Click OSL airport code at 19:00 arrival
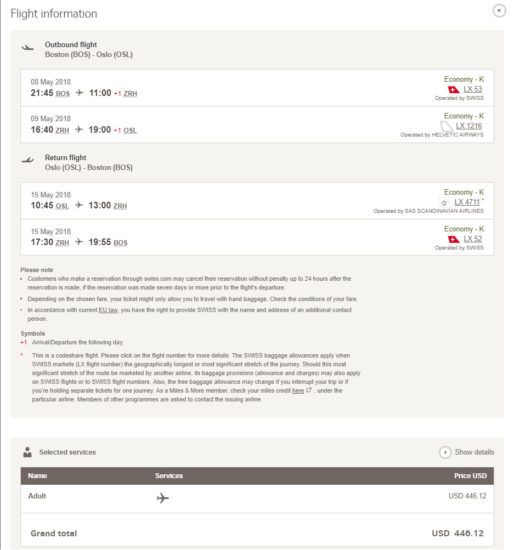This screenshot has height=550, width=514. click(x=130, y=130)
